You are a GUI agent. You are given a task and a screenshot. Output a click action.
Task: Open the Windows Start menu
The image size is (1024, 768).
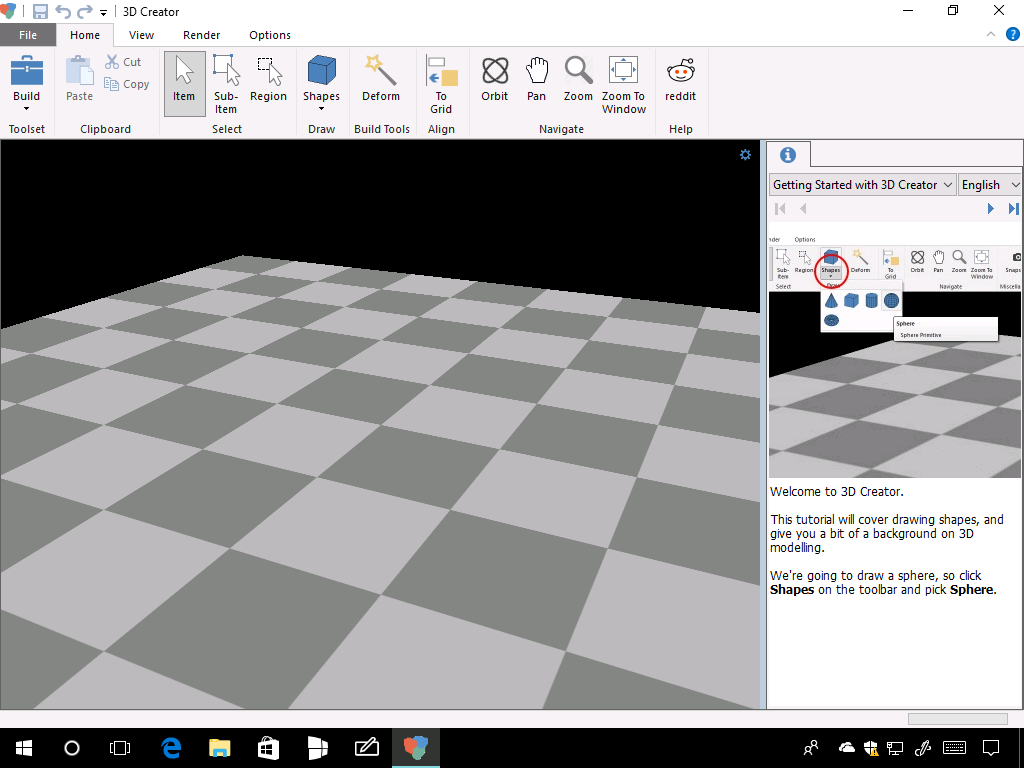(24, 748)
